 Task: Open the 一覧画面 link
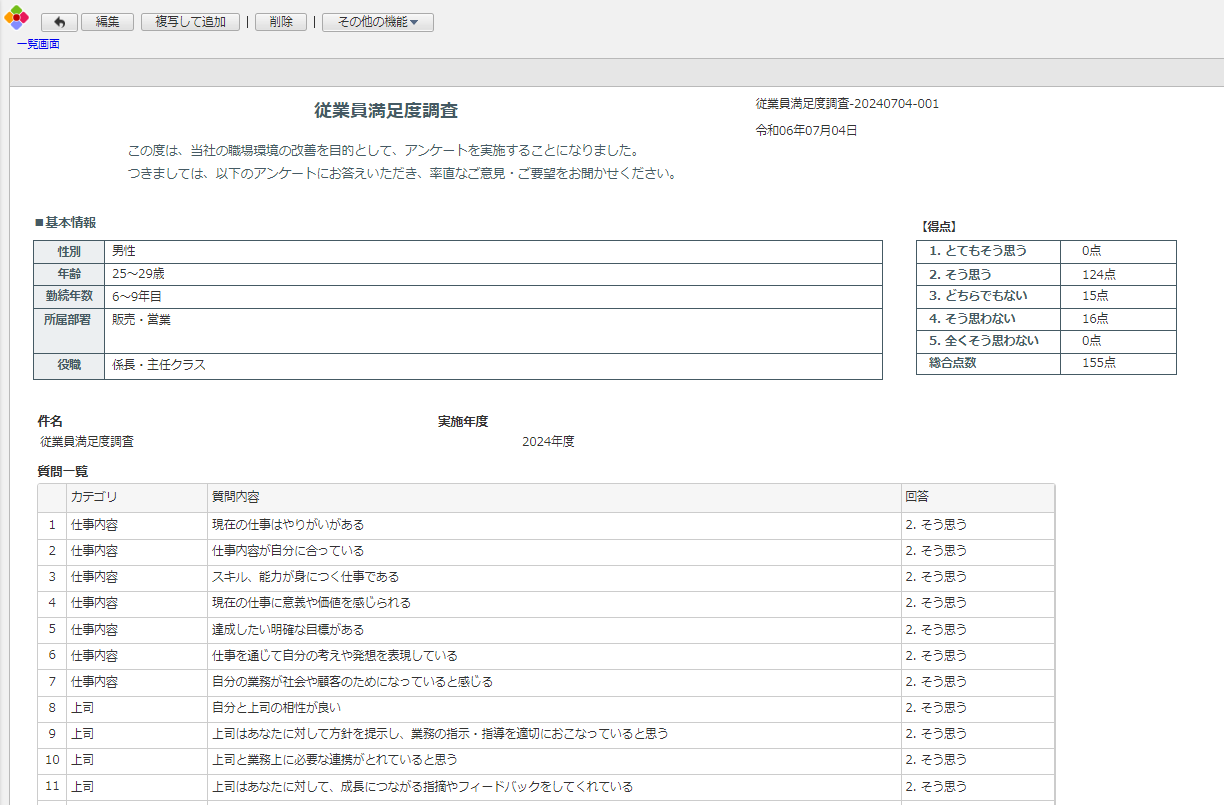pyautogui.click(x=38, y=44)
